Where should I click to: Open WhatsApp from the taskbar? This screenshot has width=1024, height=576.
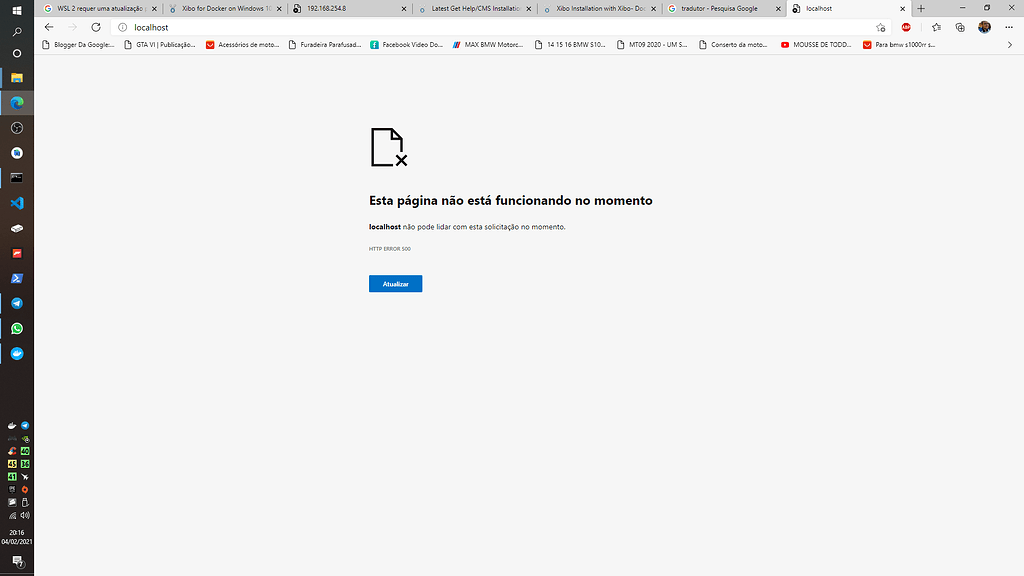17,328
